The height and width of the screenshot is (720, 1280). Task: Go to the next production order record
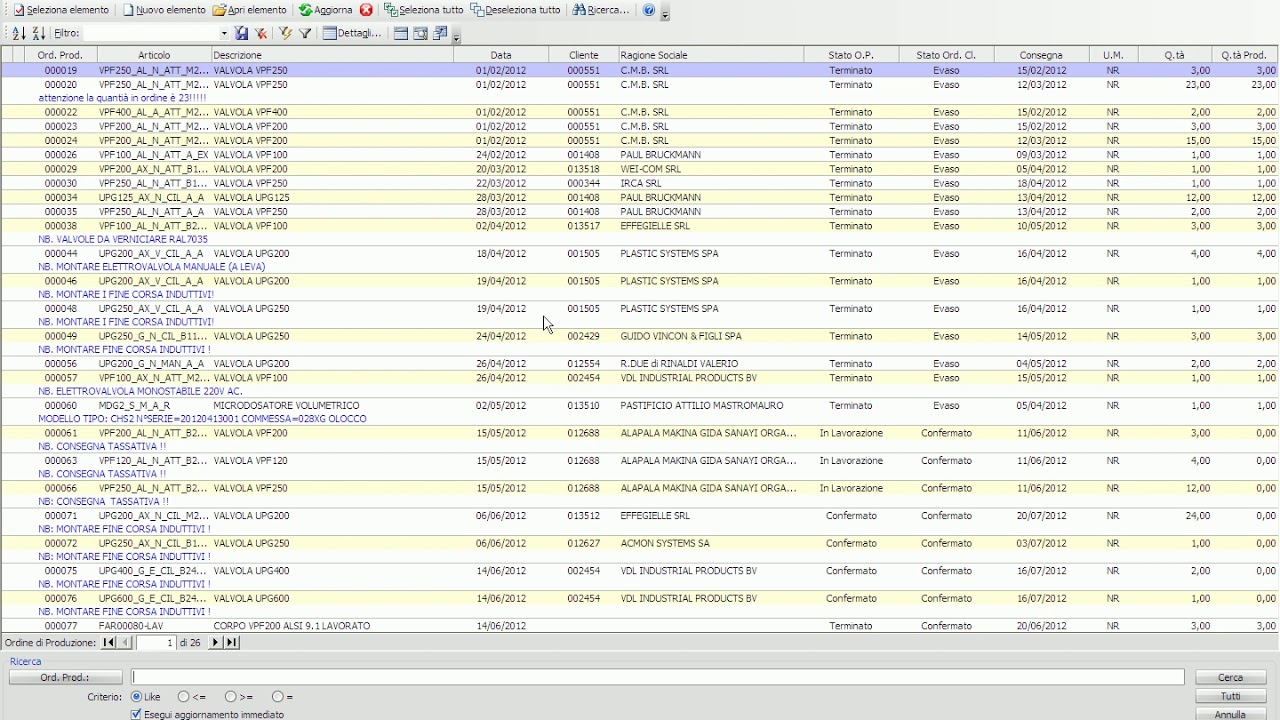pos(215,643)
